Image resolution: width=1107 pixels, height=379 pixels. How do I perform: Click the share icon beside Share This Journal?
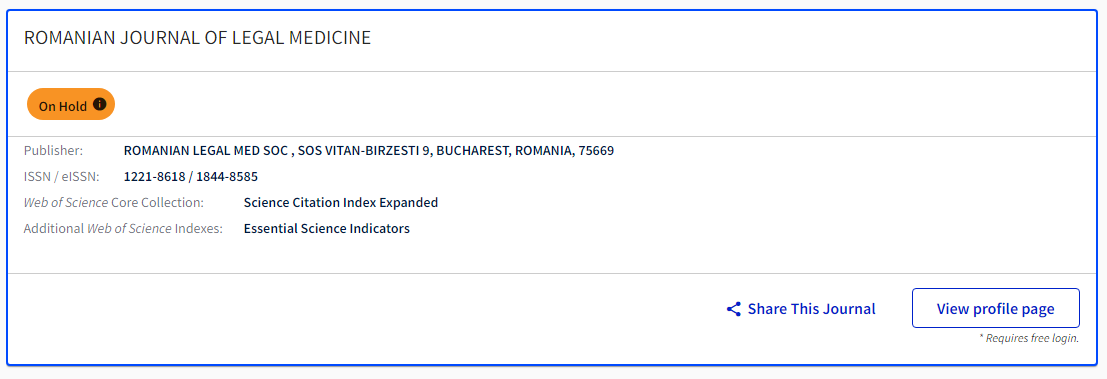tap(734, 309)
